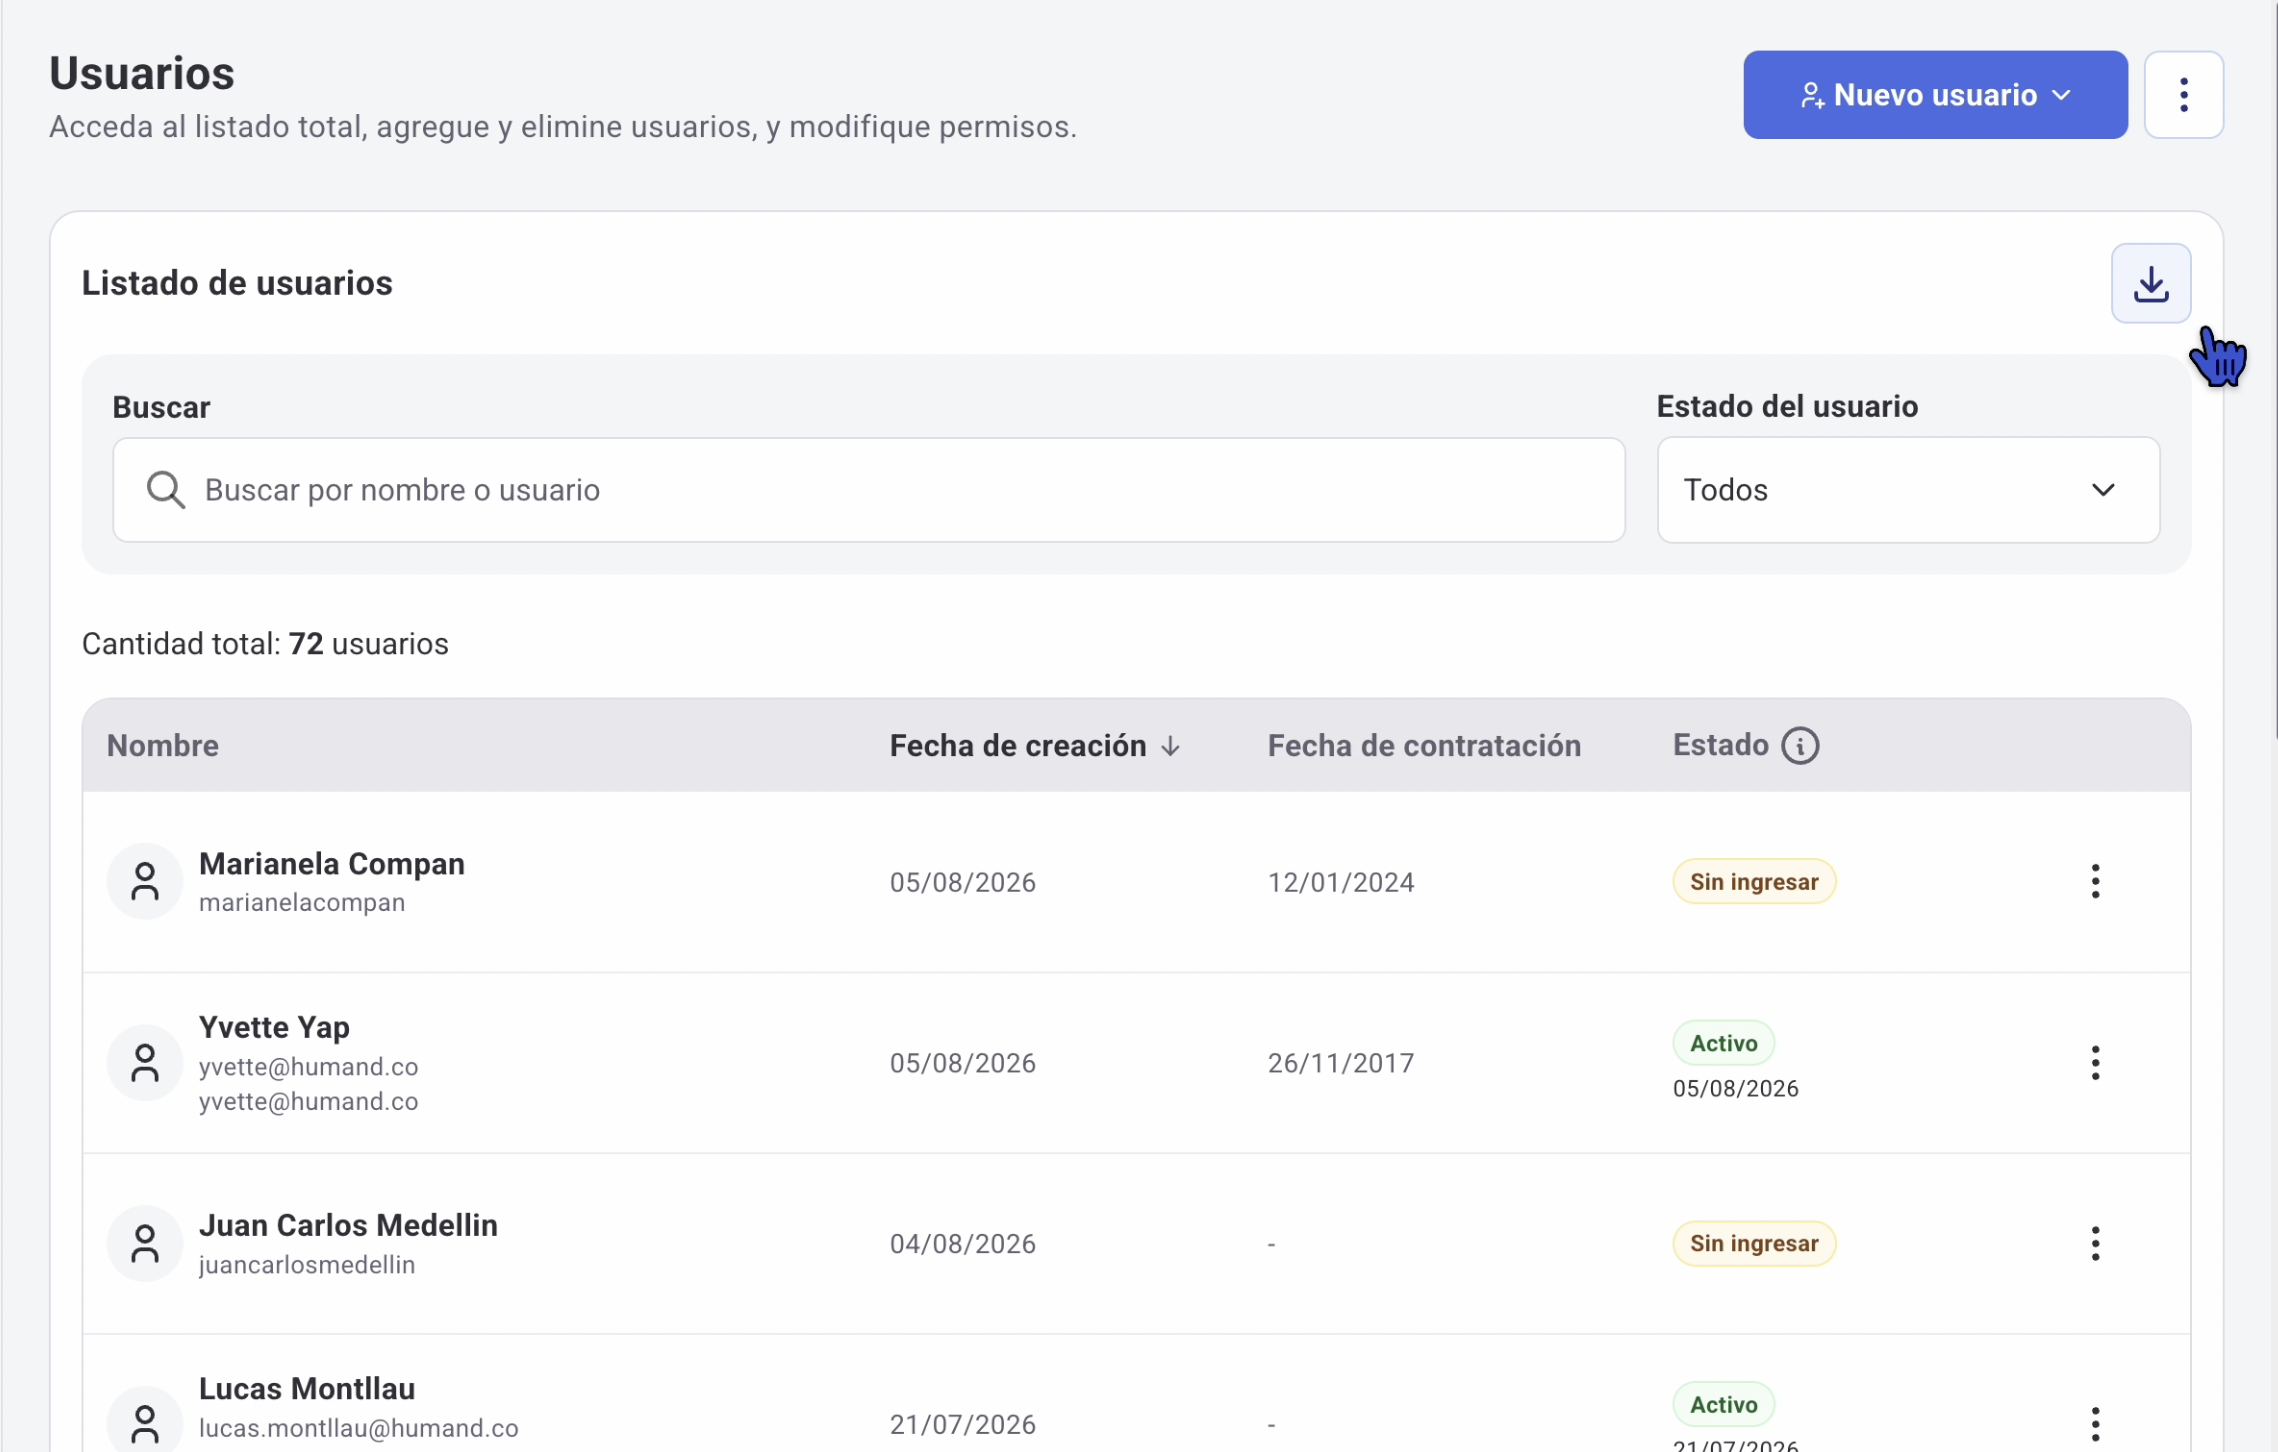
Task: Sort by the Estado column header
Action: tap(1719, 746)
